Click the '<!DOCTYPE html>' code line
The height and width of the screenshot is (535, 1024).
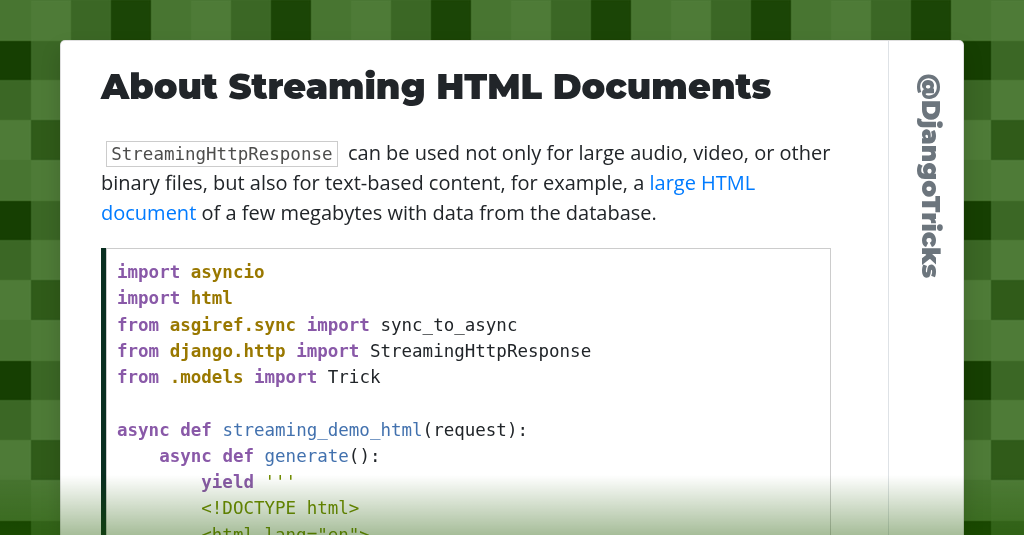tap(280, 508)
